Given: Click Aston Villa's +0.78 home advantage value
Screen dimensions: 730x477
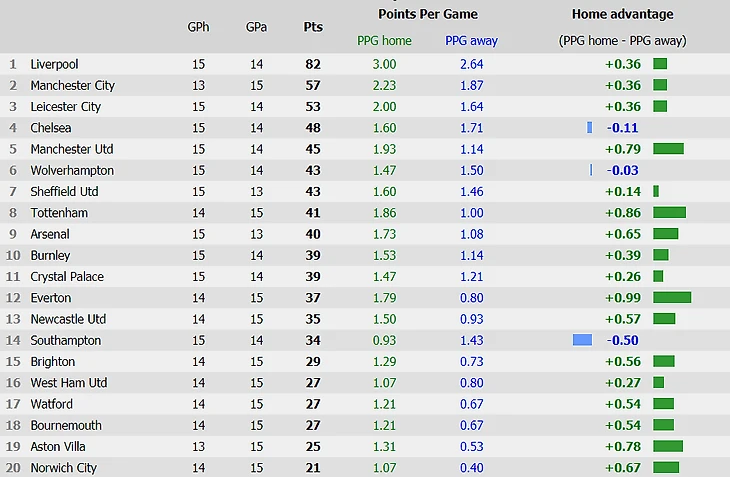Looking at the screenshot, I should (x=625, y=447).
